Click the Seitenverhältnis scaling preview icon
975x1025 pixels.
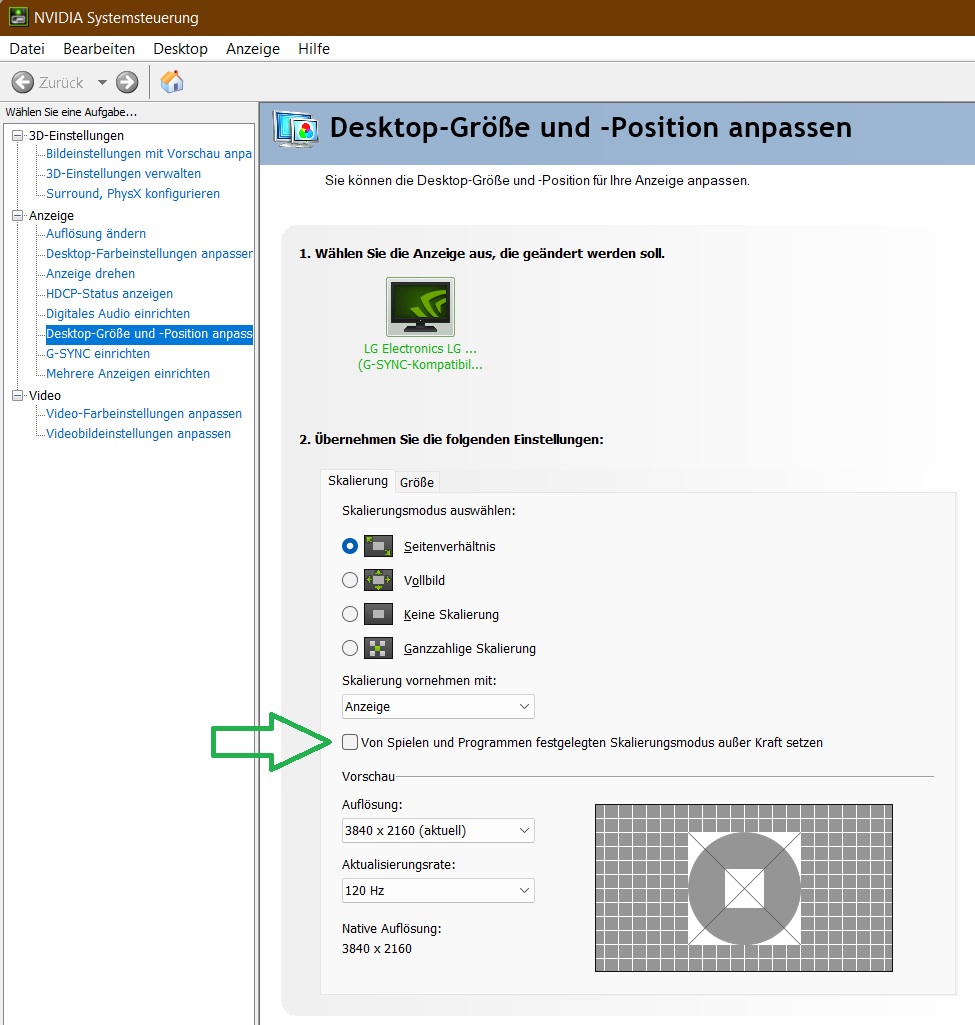(378, 546)
